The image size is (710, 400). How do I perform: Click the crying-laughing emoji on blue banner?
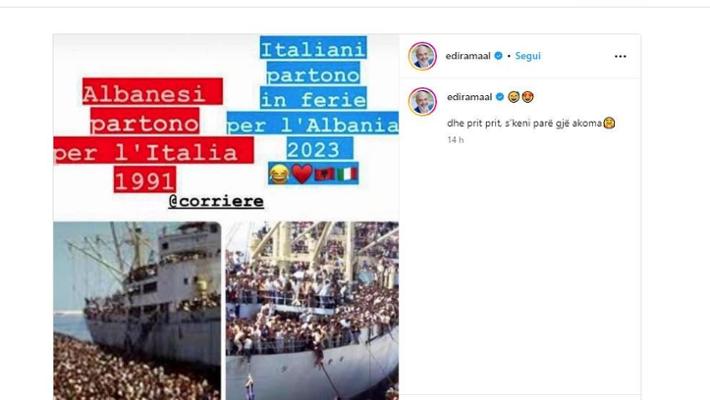[279, 174]
